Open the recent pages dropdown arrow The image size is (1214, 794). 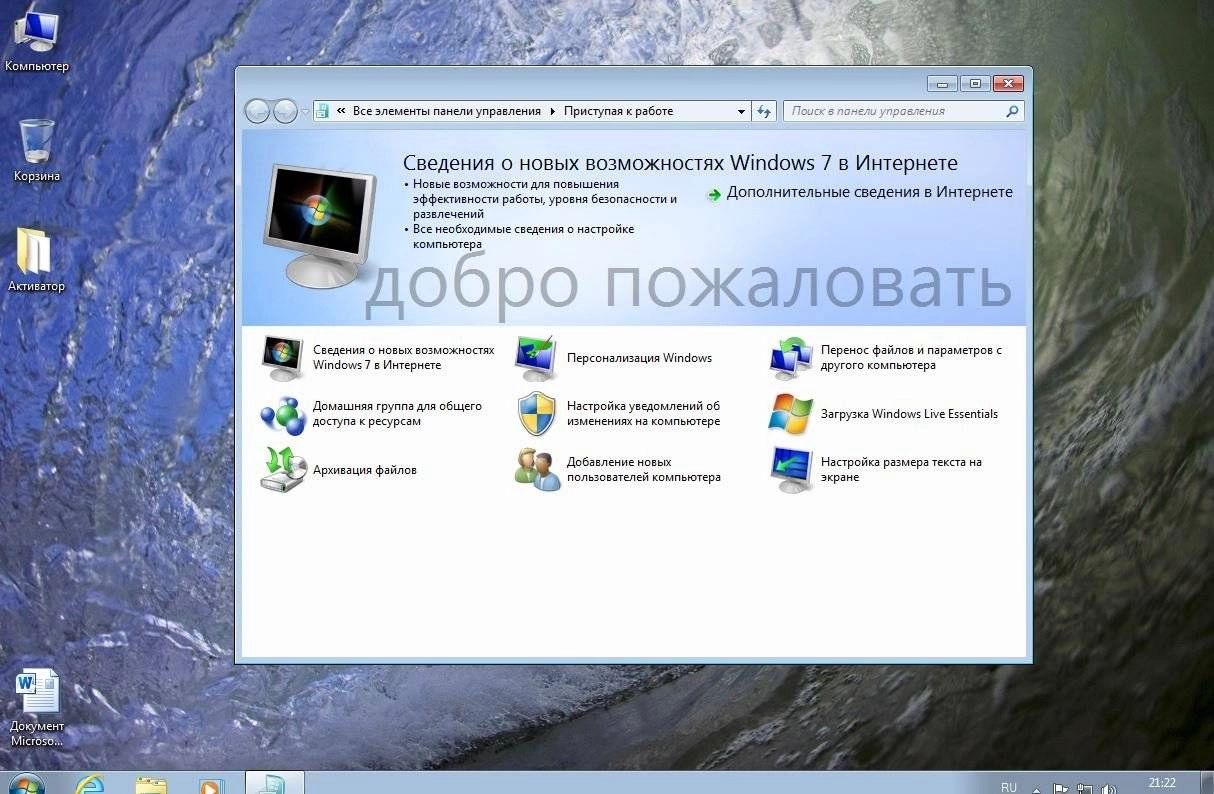coord(305,112)
